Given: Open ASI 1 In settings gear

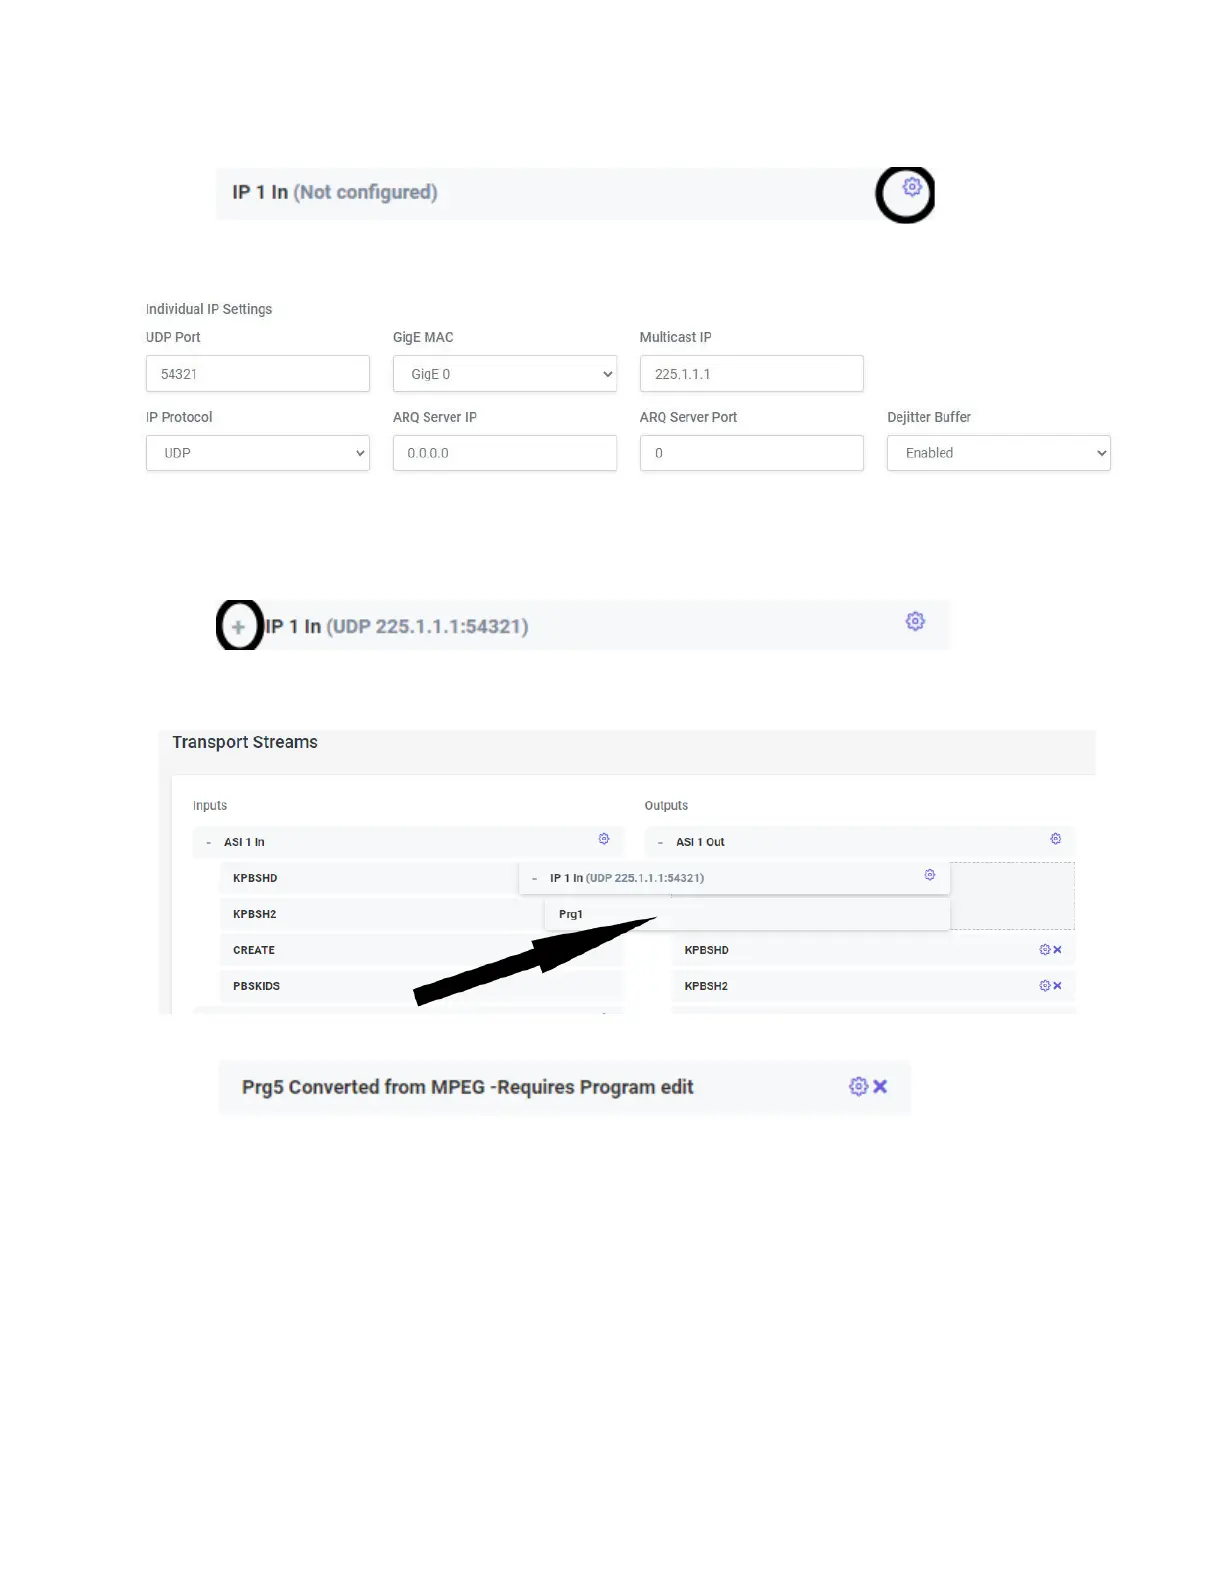Looking at the screenshot, I should pyautogui.click(x=604, y=839).
